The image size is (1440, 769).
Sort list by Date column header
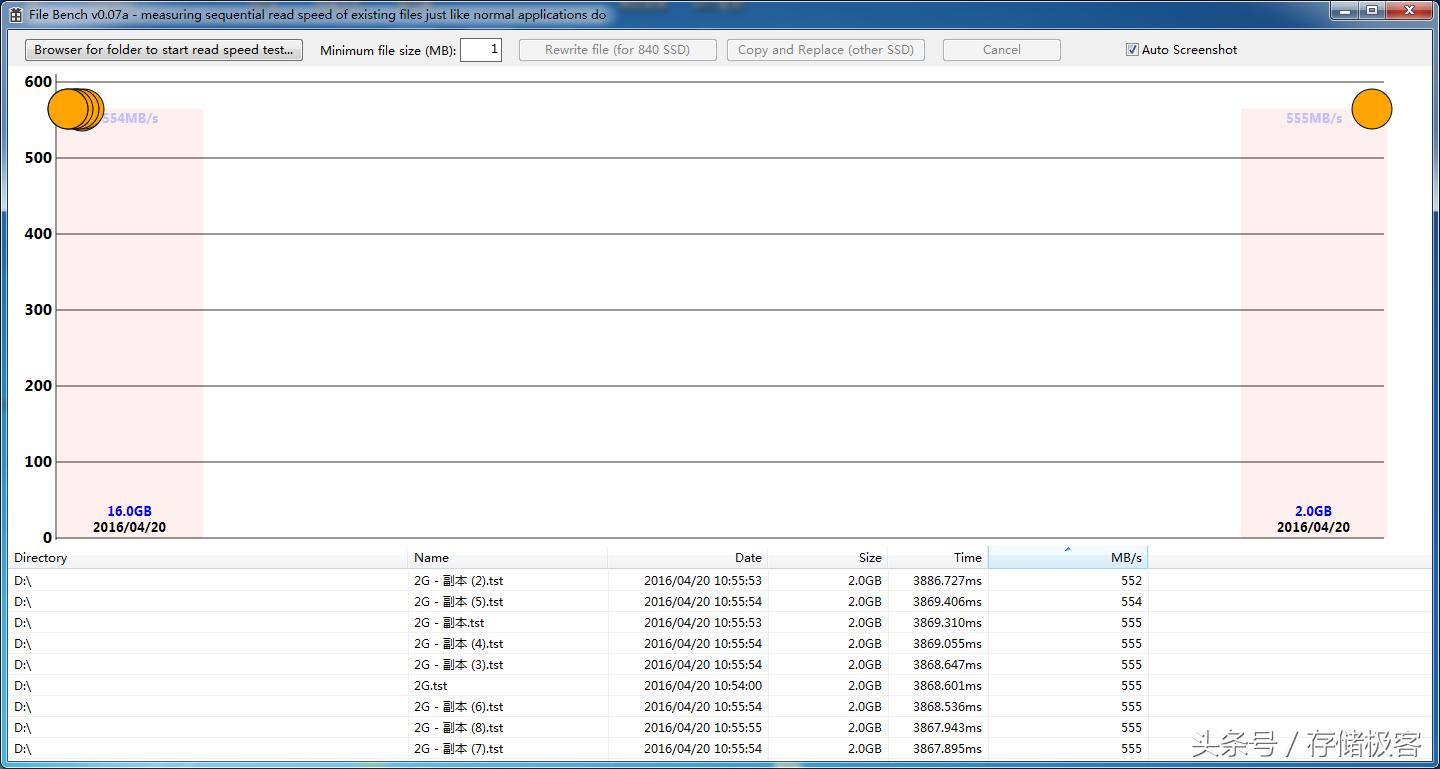[x=688, y=557]
